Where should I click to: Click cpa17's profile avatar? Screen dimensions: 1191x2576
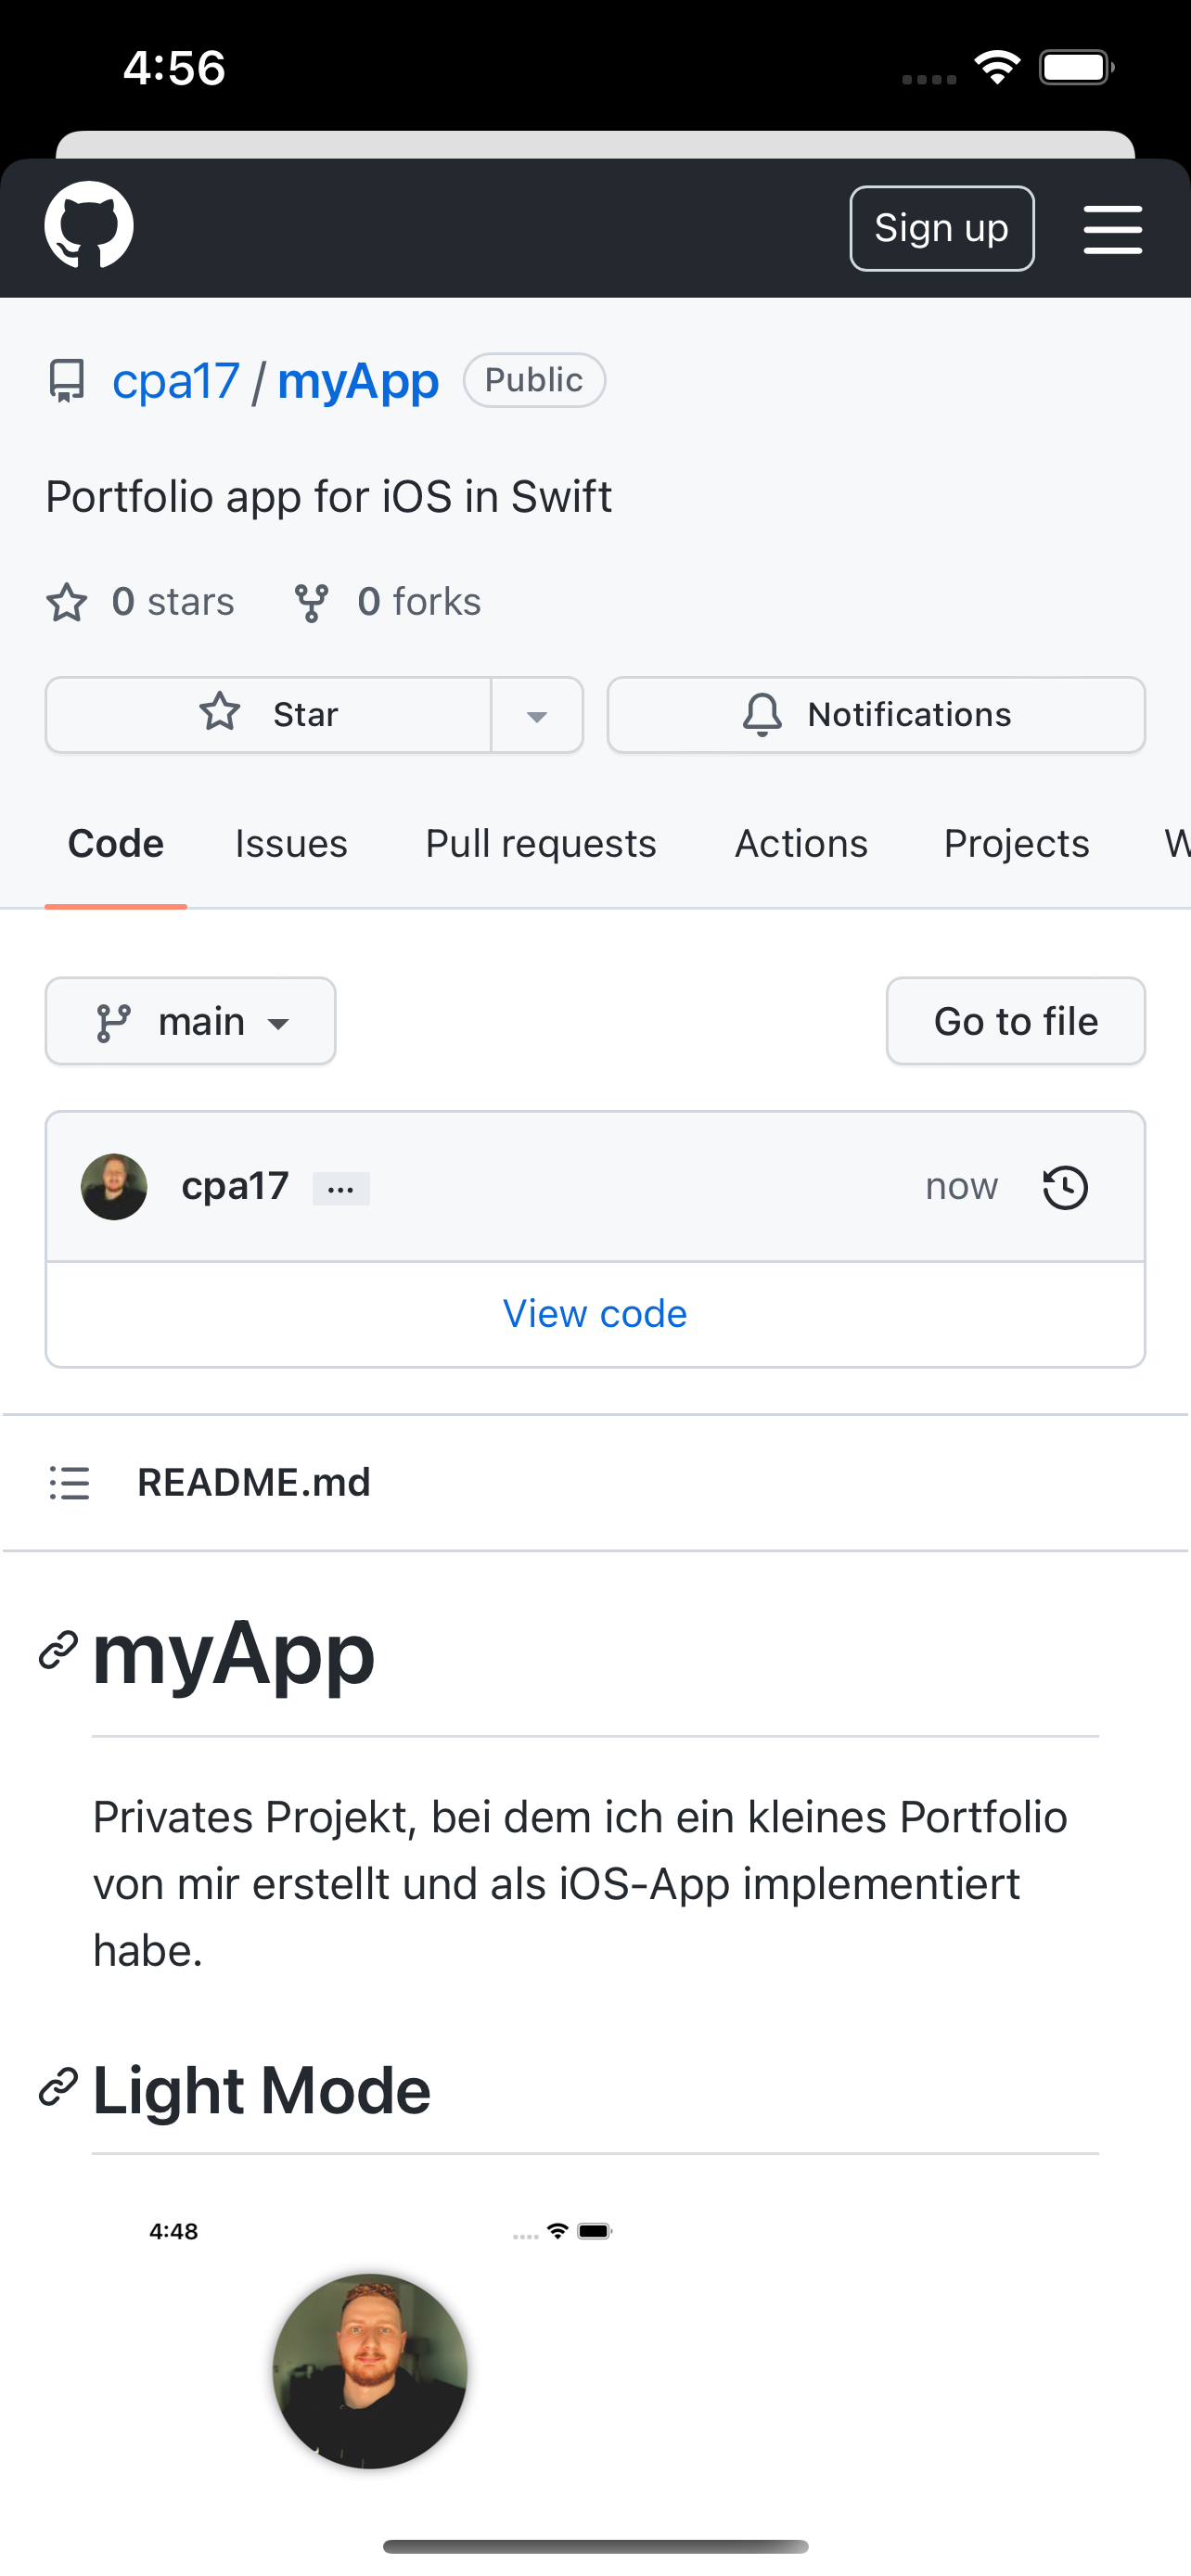(x=114, y=1187)
